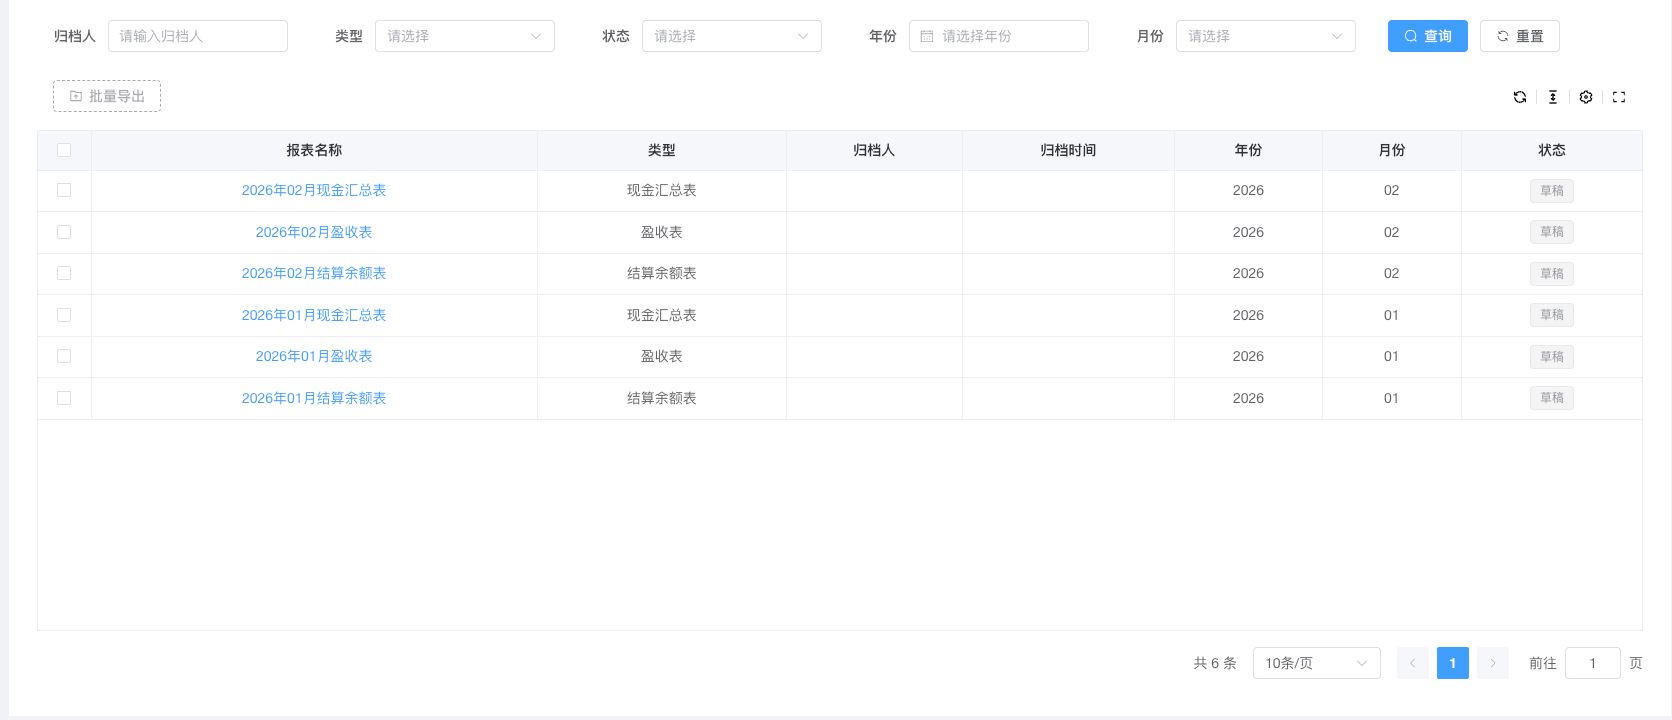Image resolution: width=1672 pixels, height=720 pixels.
Task: Open the 2026年01月盈收表 report link
Action: 314,356
